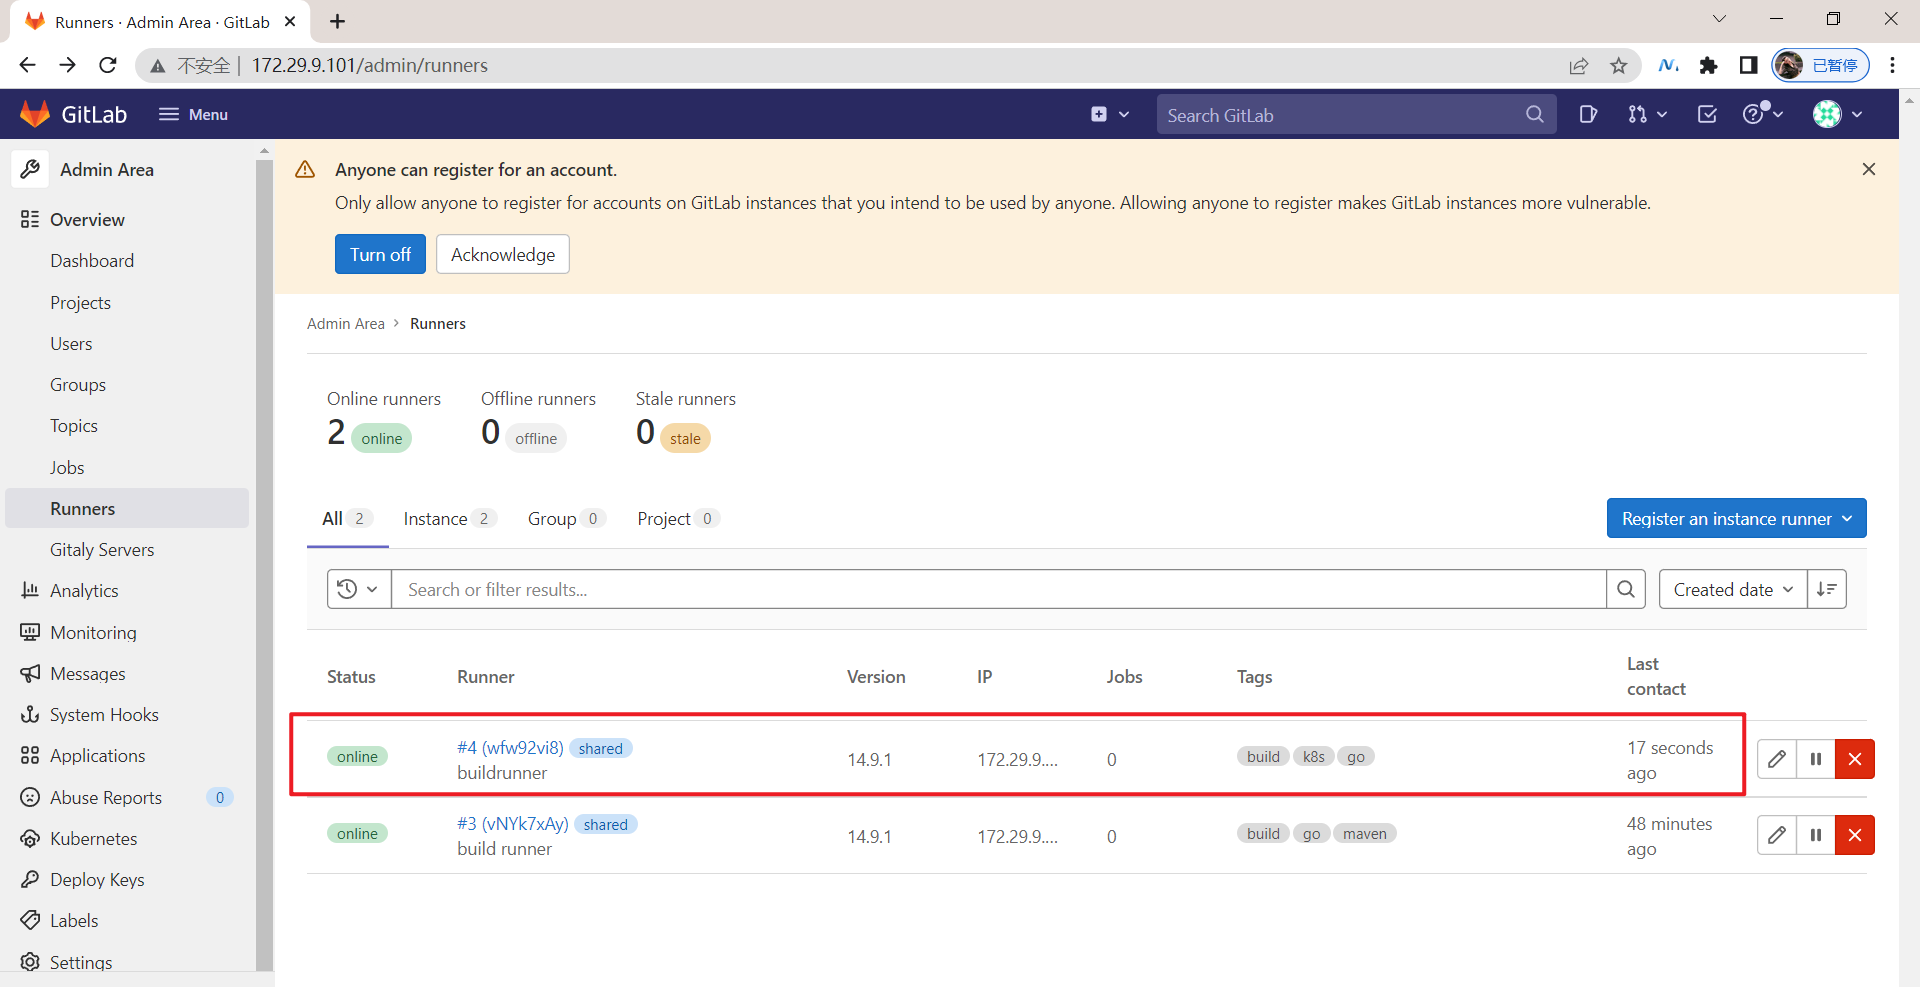Click the k8s tag on runner #4
Viewport: 1920px width, 987px height.
(x=1313, y=757)
